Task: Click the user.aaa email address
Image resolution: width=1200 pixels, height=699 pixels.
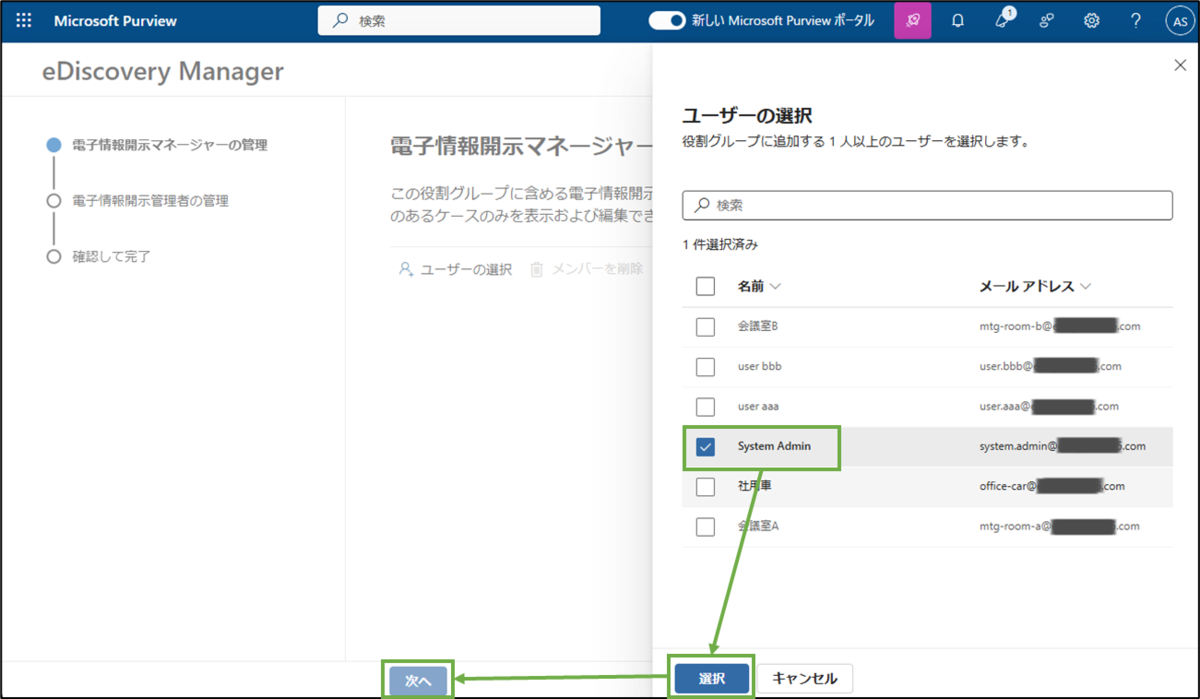Action: point(1049,406)
